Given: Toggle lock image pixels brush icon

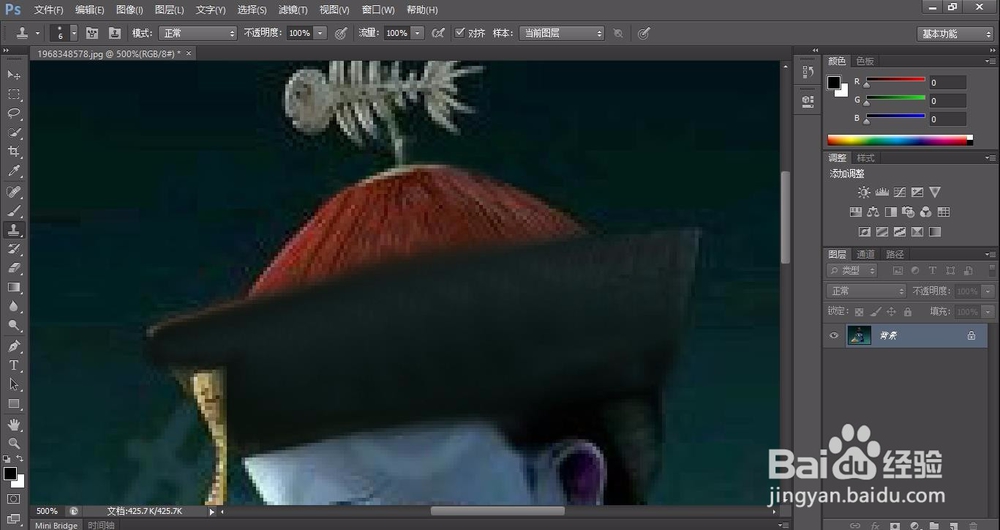Looking at the screenshot, I should coord(876,312).
